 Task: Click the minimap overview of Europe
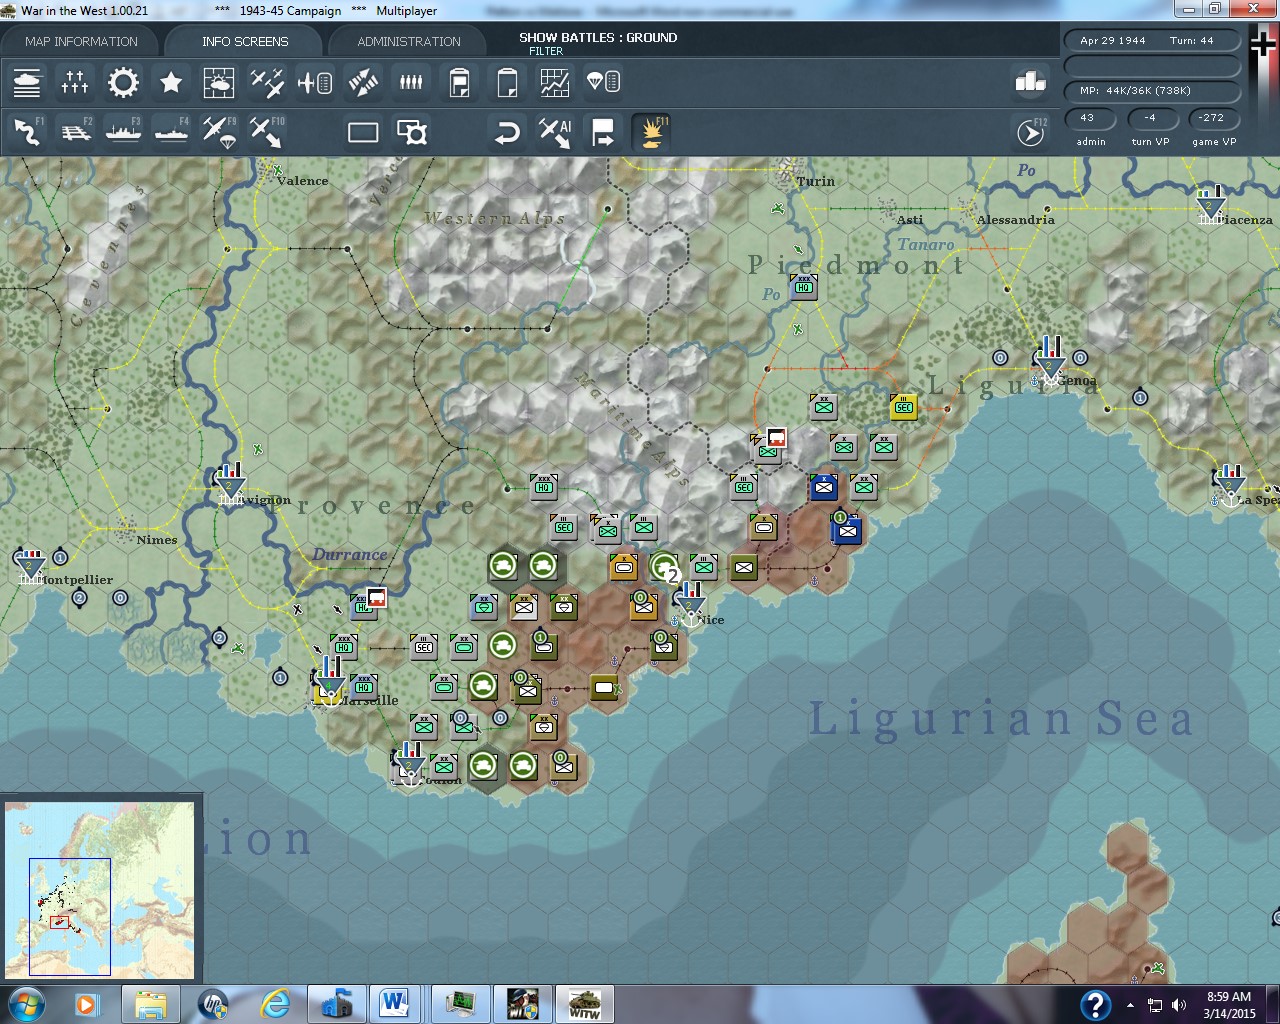click(x=99, y=890)
